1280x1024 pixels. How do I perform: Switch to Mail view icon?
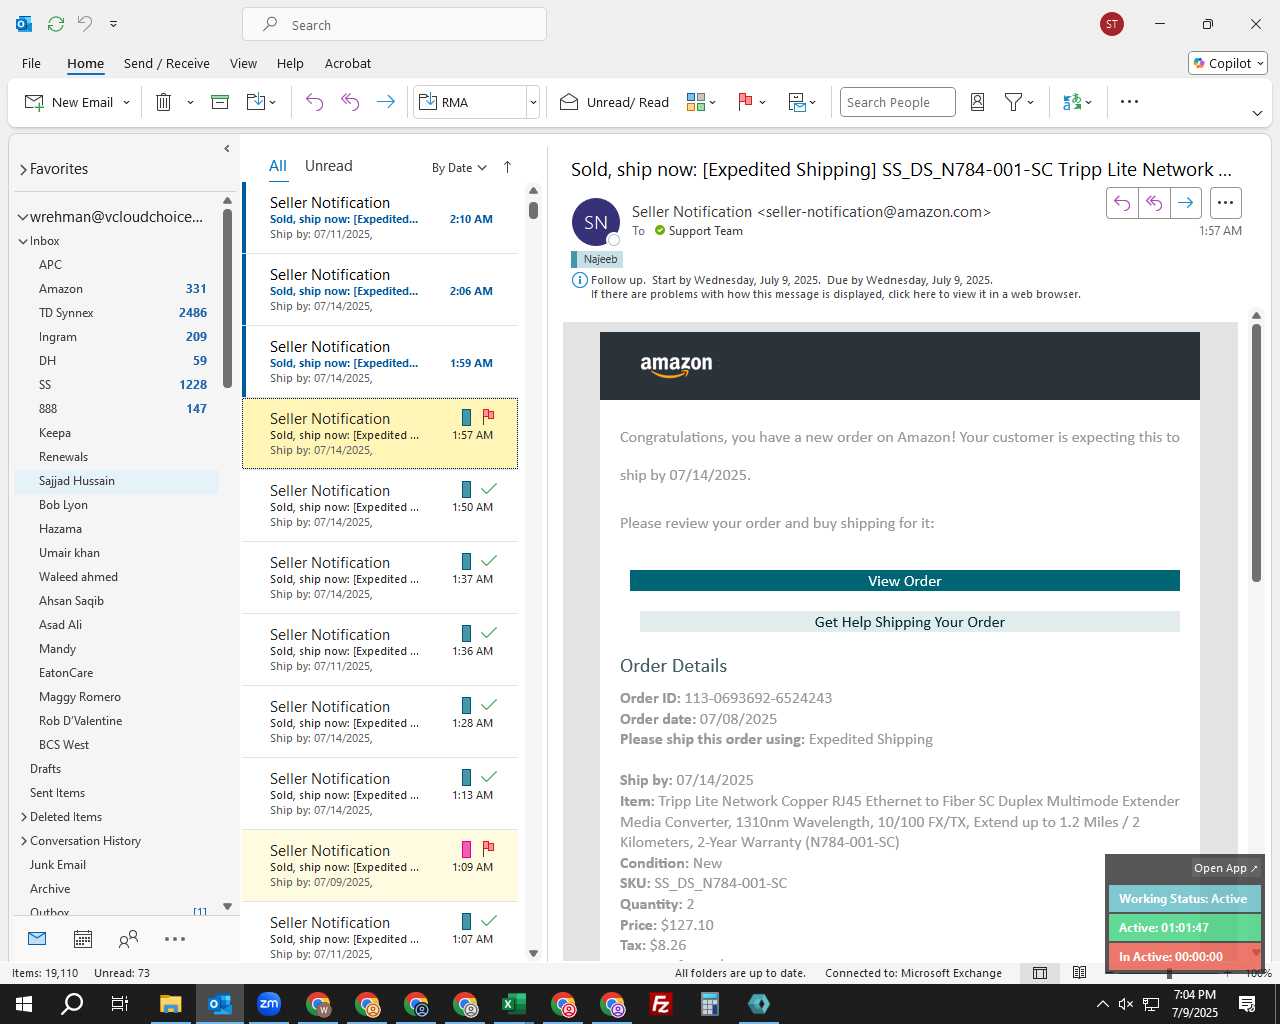click(37, 939)
